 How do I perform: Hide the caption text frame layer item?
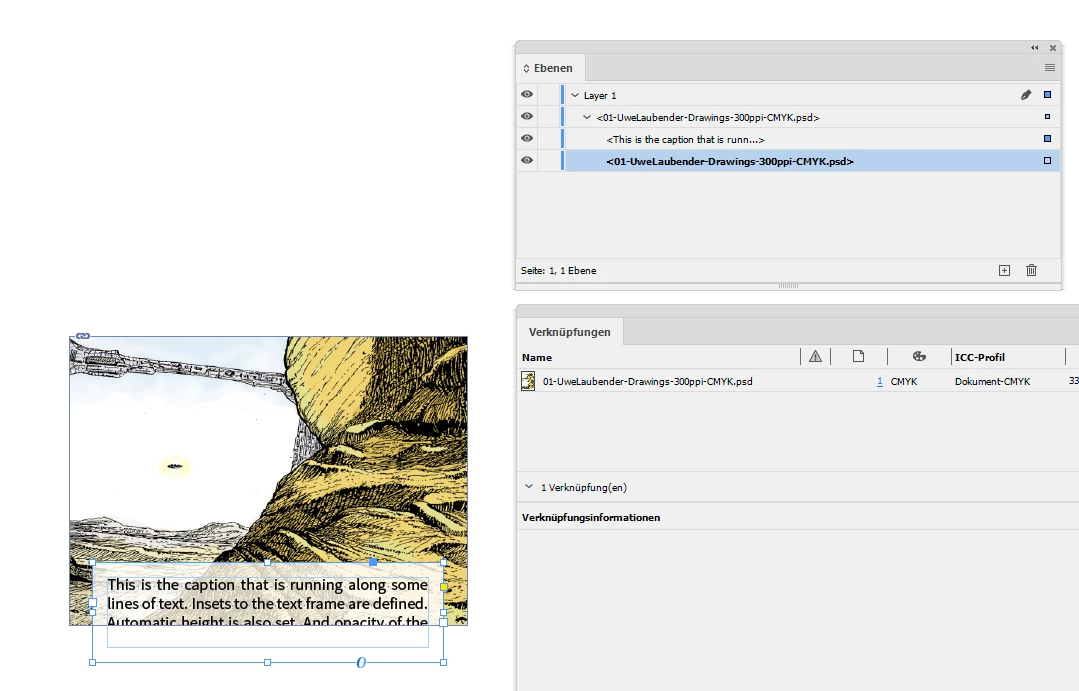point(527,139)
